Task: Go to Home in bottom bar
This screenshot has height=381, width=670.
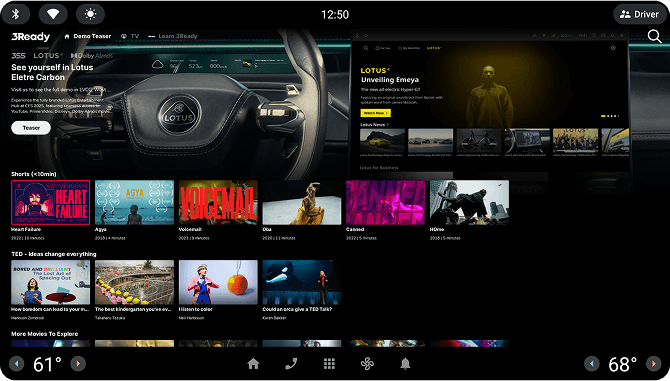Action: (253, 364)
